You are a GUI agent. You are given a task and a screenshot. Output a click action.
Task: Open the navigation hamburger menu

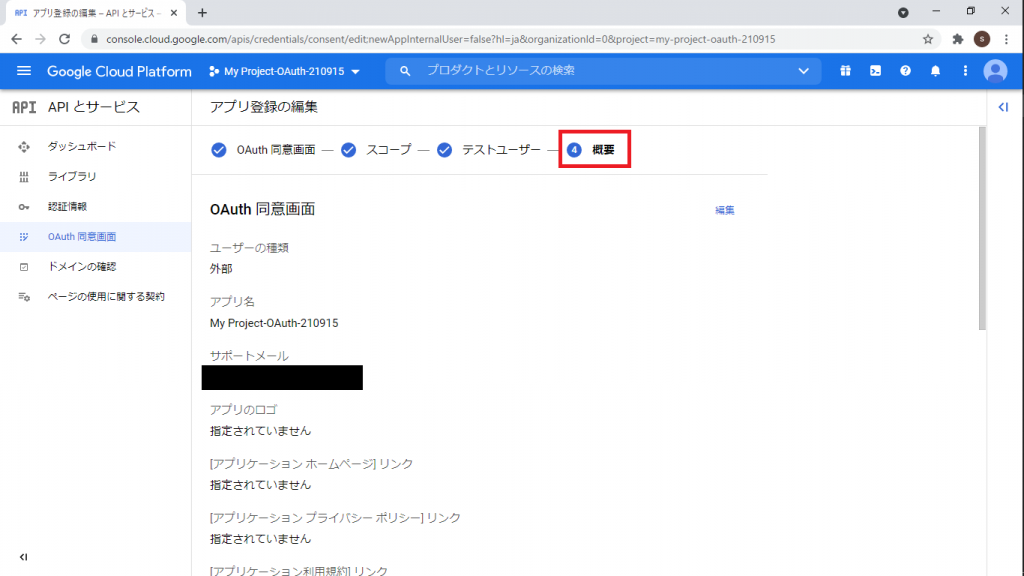point(24,71)
